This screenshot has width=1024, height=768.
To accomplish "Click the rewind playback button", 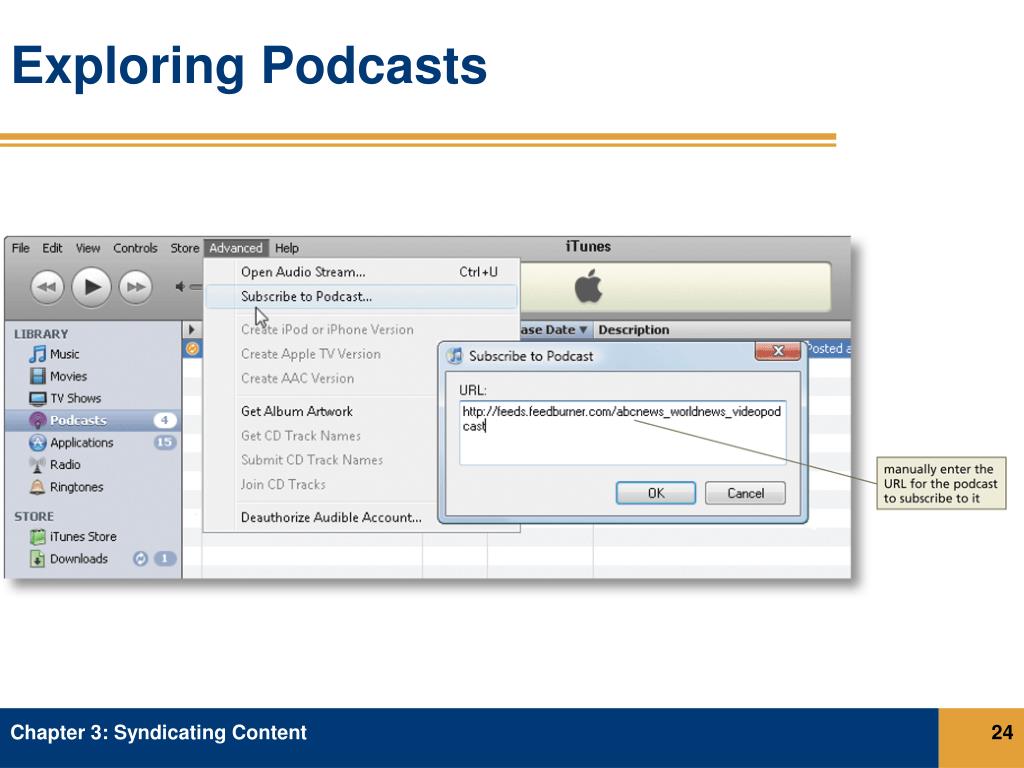I will tap(47, 287).
